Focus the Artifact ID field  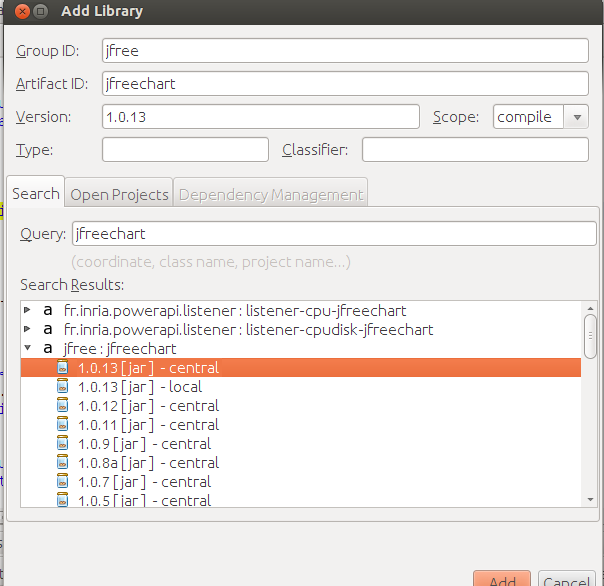coord(345,84)
